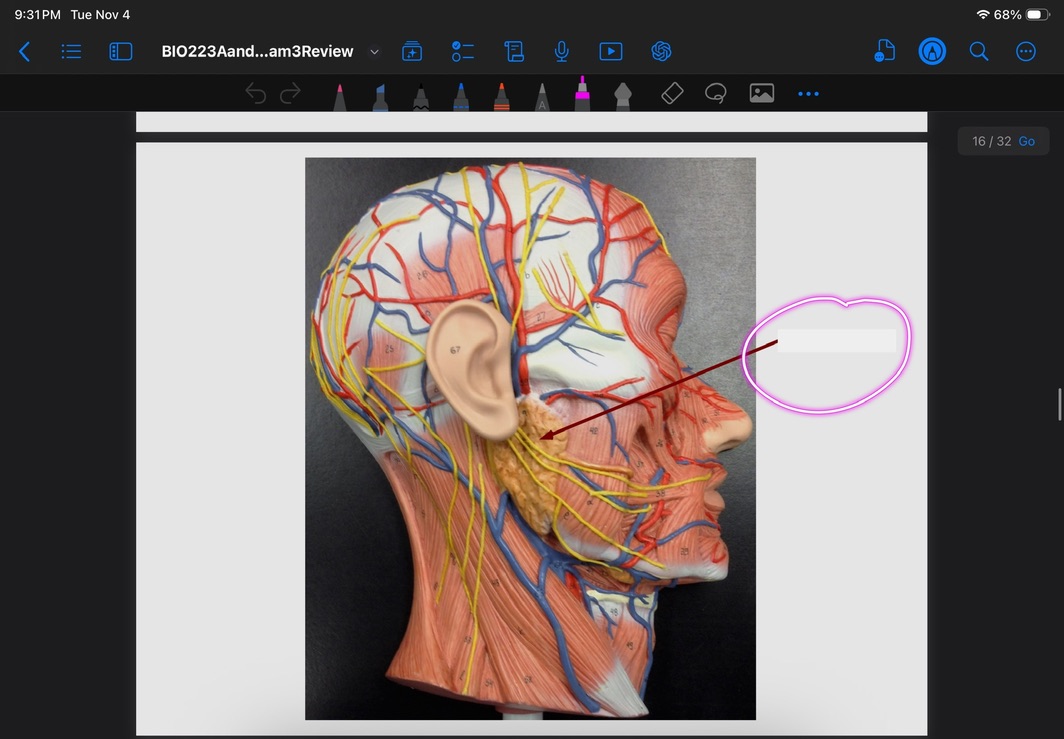Open the checklist icon in top bar
Screen dimensions: 1064x739
pyautogui.click(x=463, y=52)
